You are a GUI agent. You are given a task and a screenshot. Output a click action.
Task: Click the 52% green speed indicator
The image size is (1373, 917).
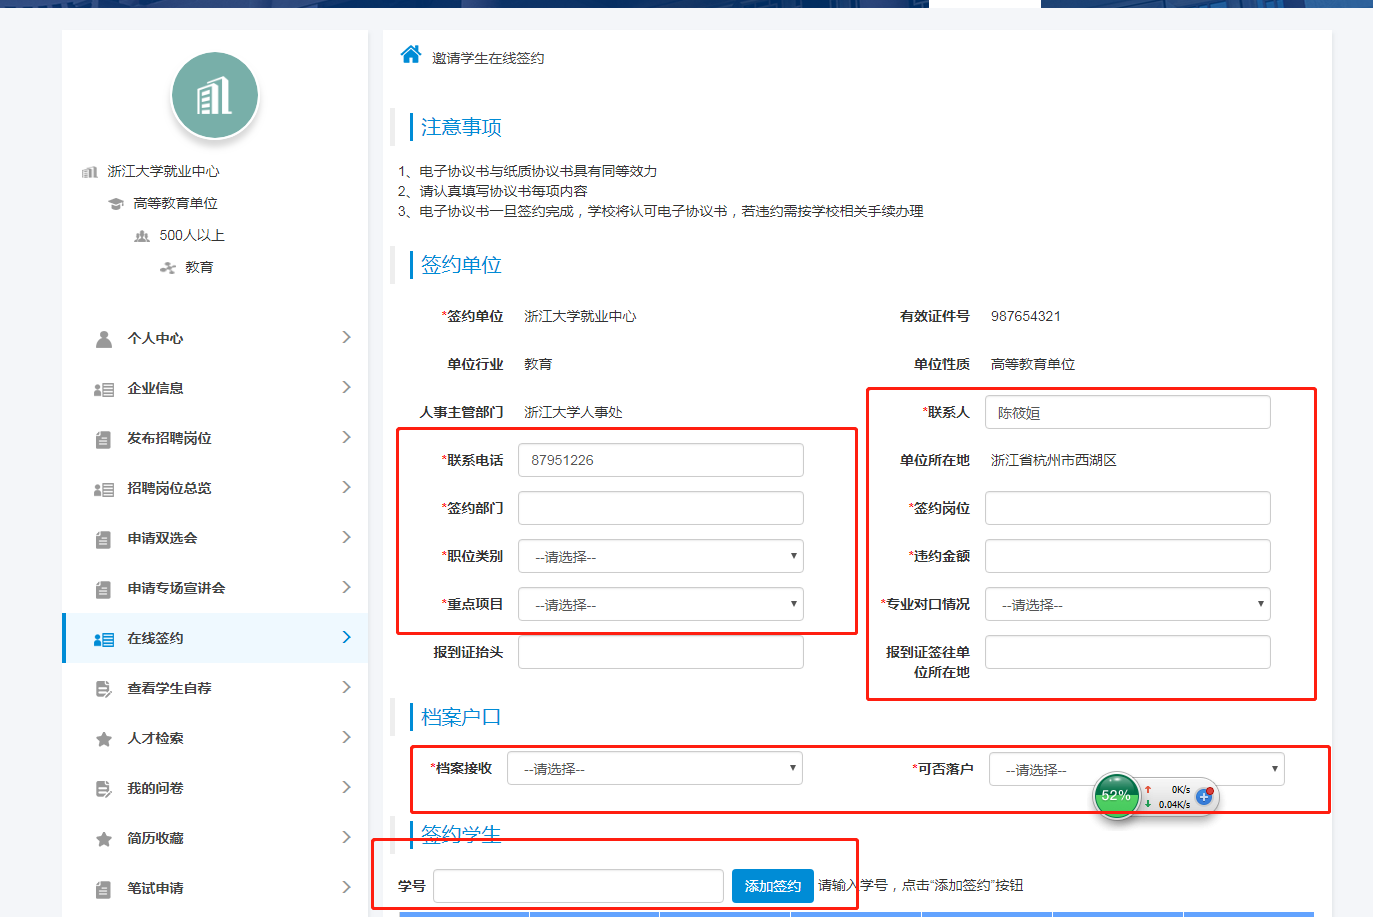[x=1116, y=796]
